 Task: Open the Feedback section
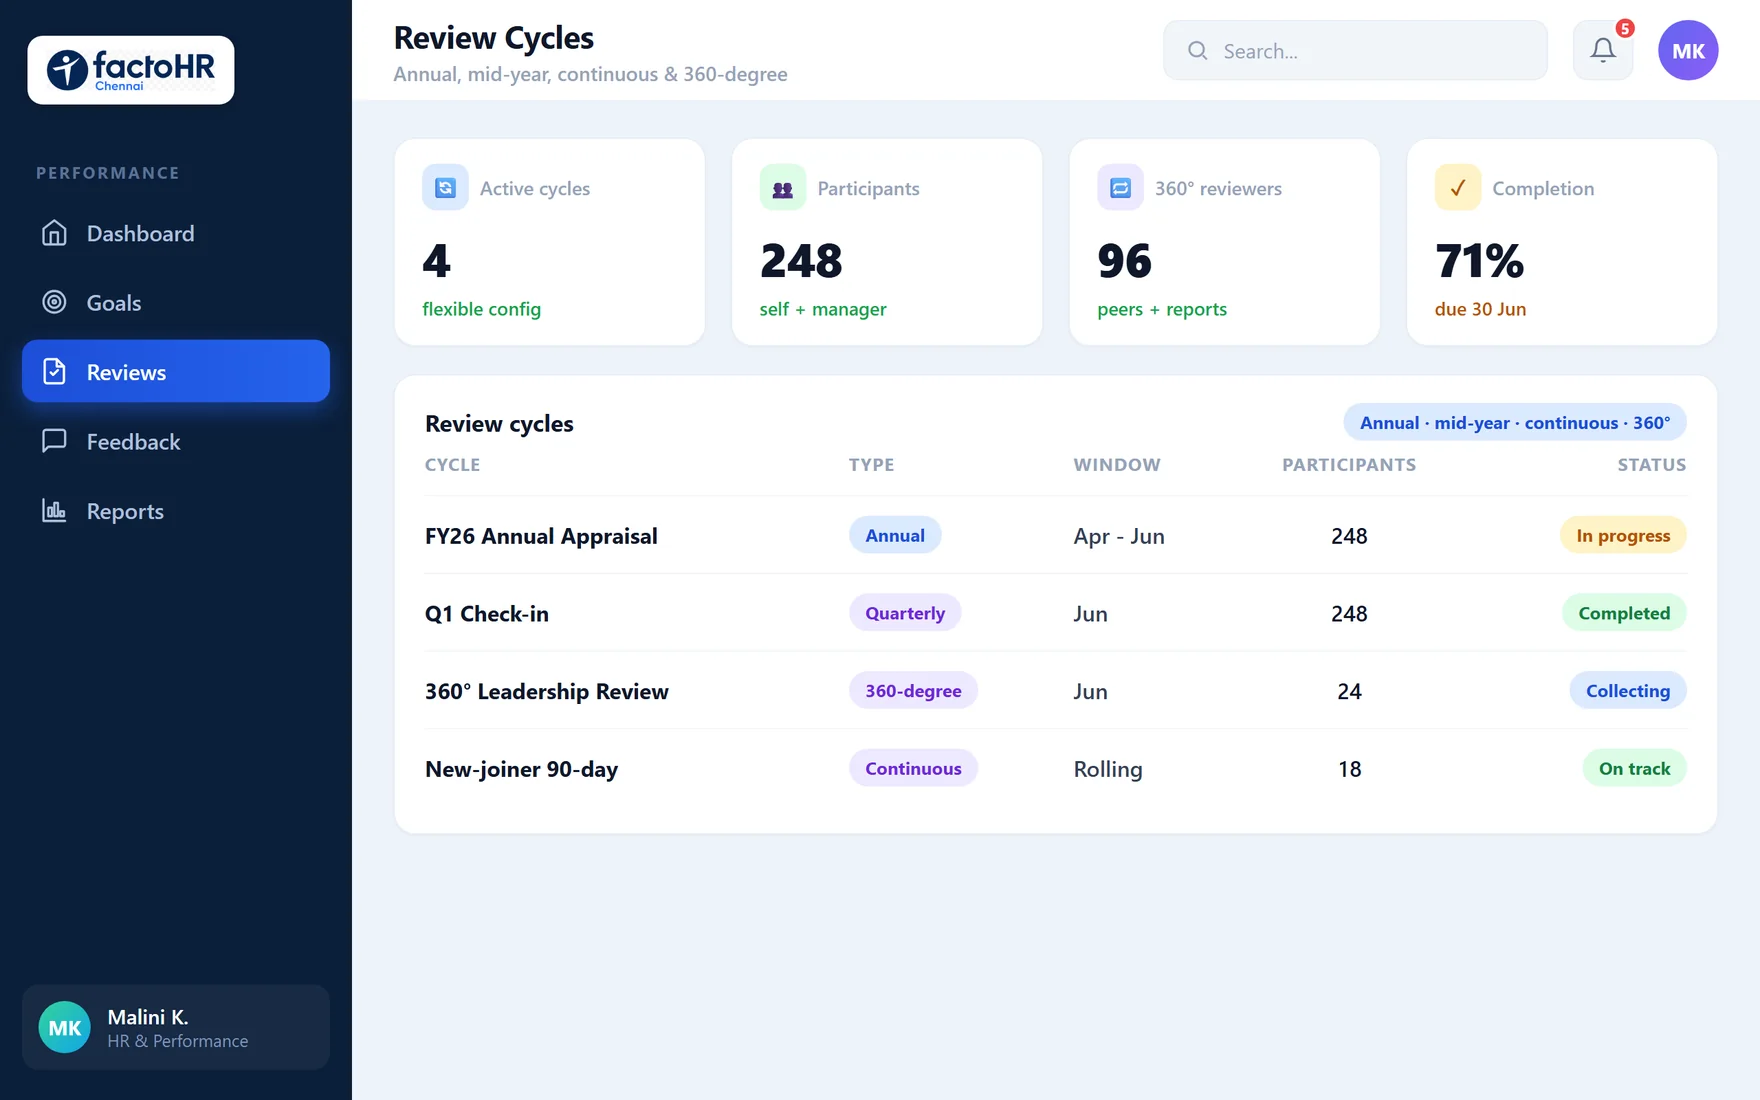coord(176,441)
